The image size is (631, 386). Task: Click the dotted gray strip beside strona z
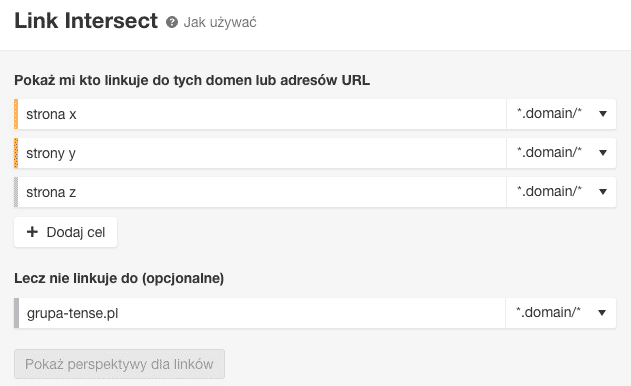point(16,192)
